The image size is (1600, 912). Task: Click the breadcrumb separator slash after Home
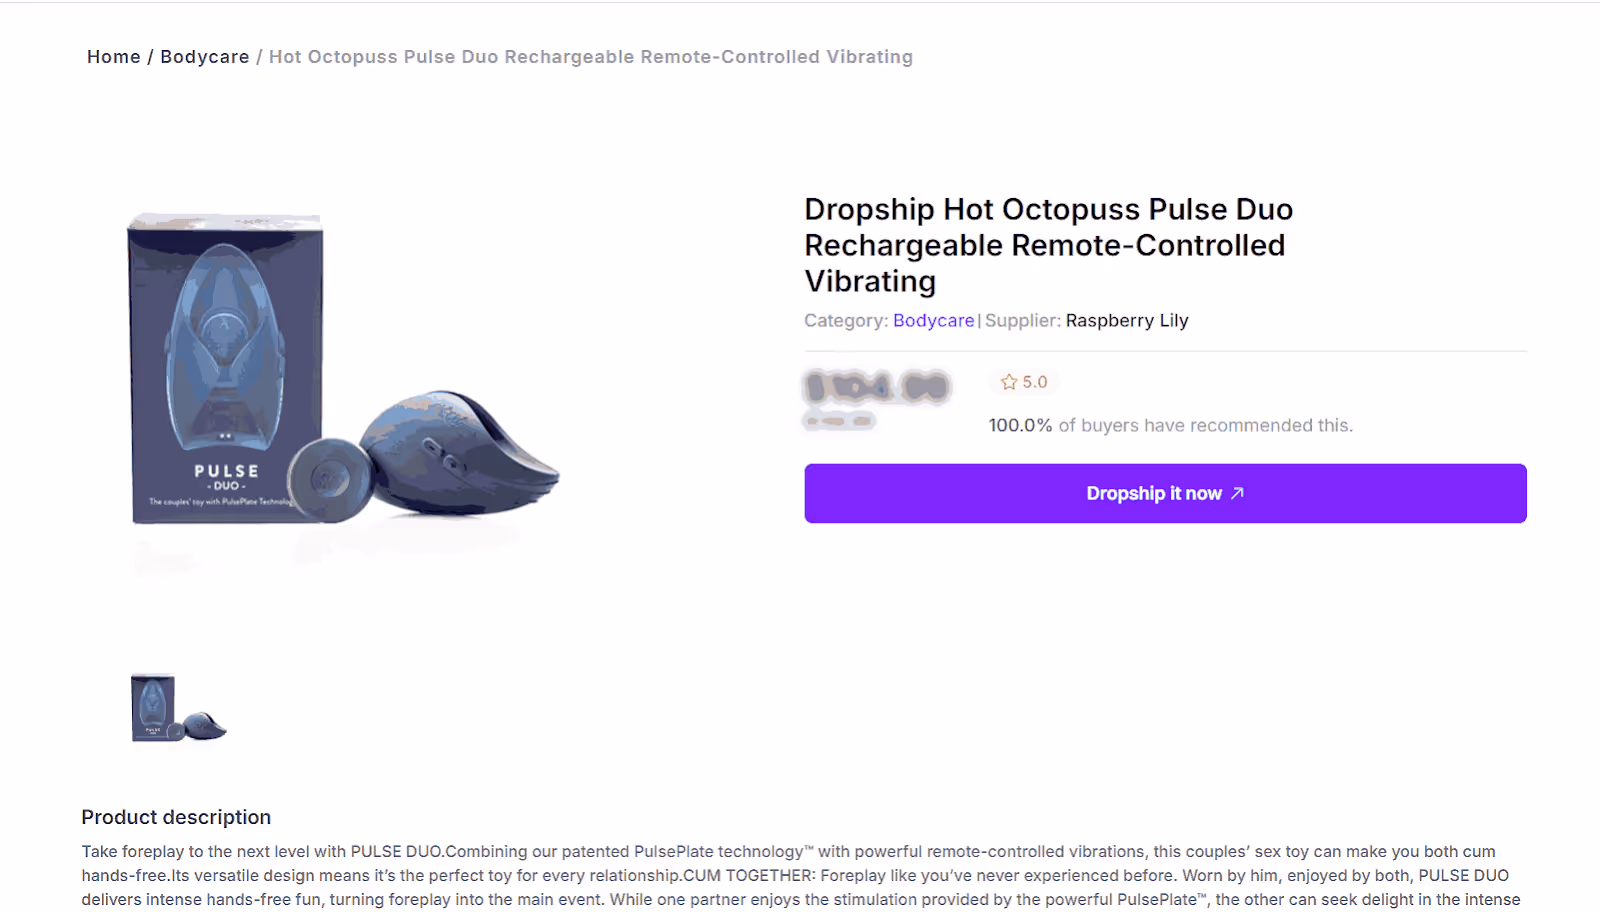click(151, 57)
